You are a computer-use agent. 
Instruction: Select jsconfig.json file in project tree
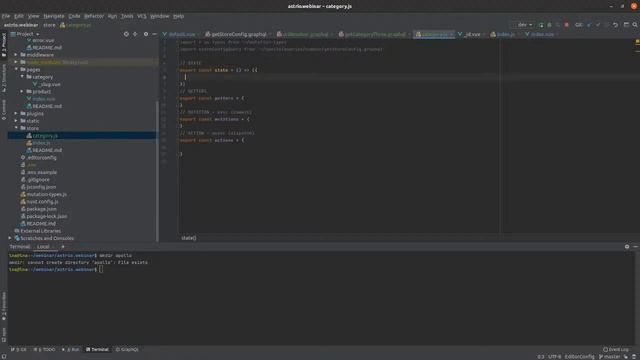coord(38,187)
